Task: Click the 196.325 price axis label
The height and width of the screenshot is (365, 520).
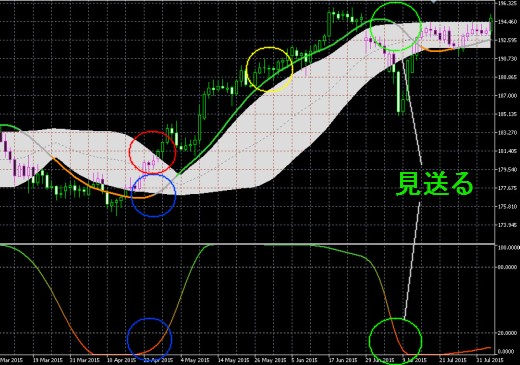Action: pos(507,4)
